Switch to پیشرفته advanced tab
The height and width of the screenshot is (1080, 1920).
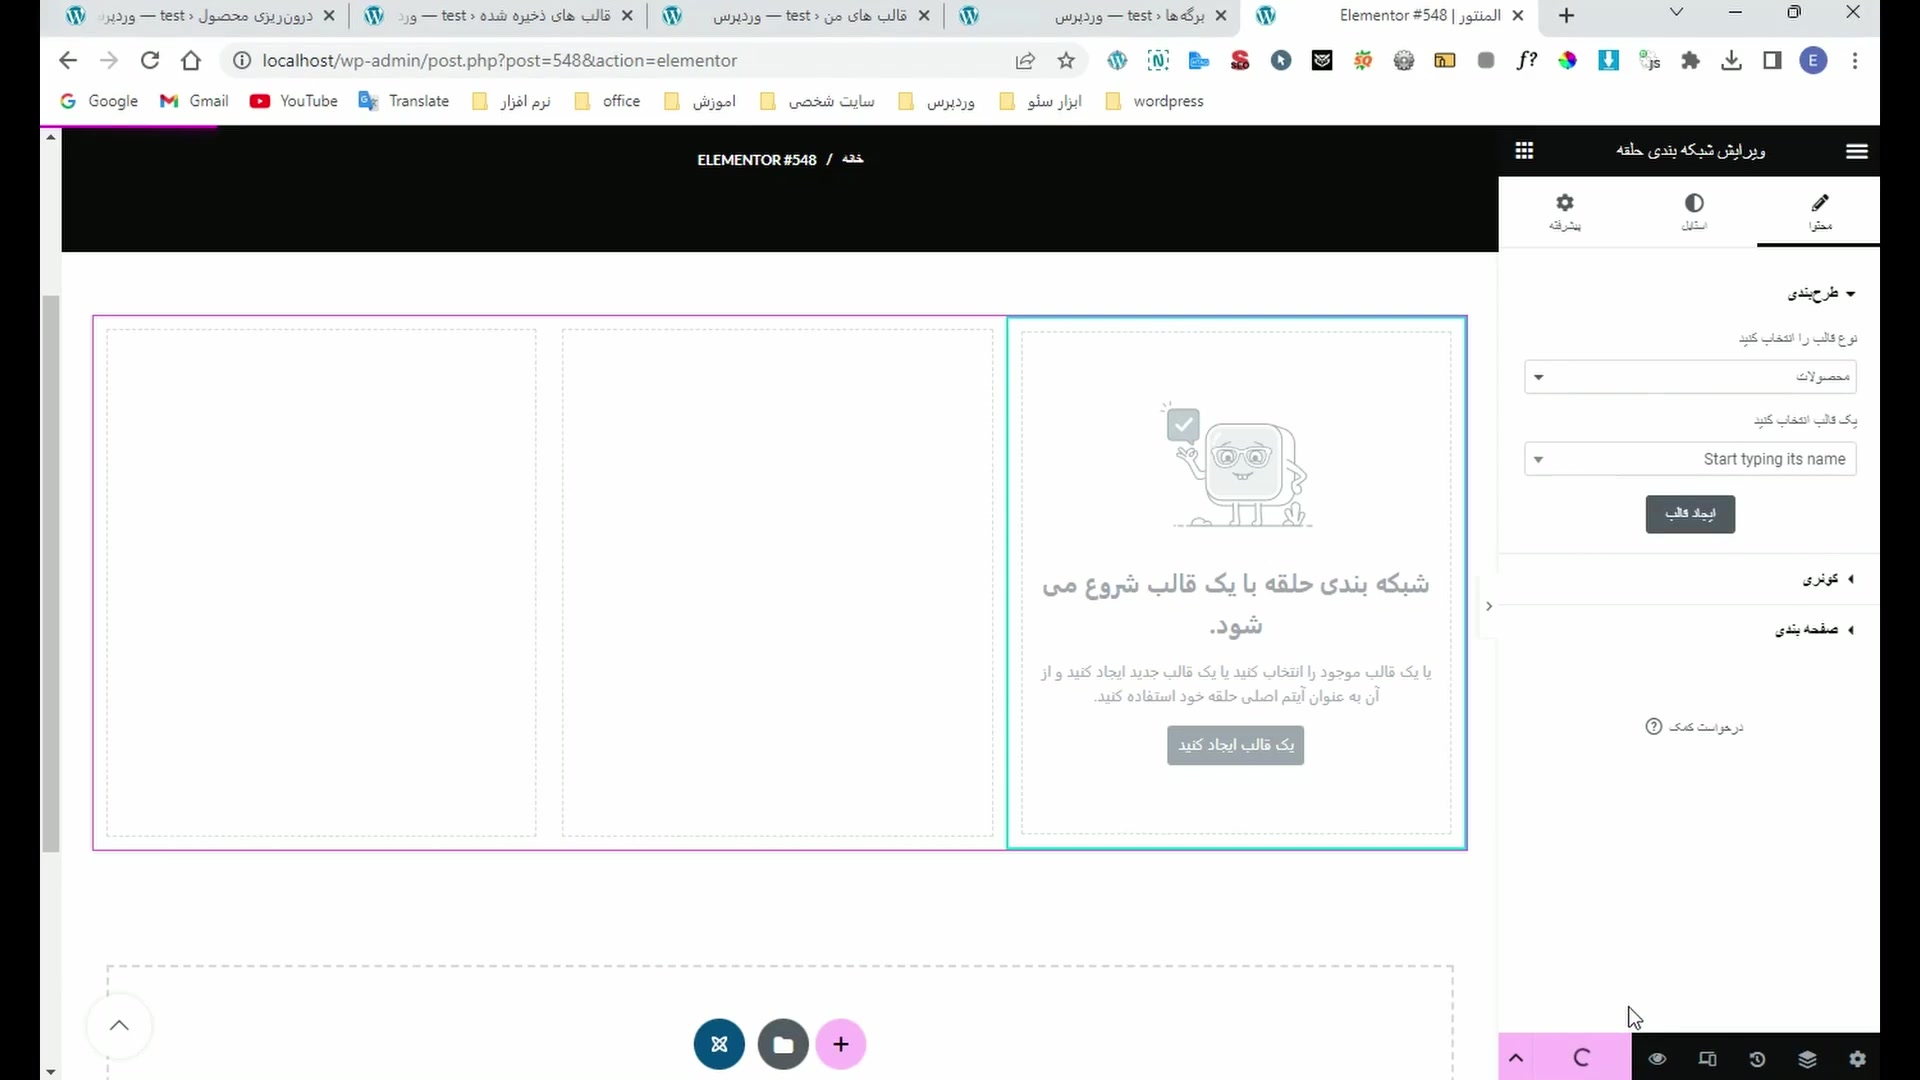click(1565, 211)
